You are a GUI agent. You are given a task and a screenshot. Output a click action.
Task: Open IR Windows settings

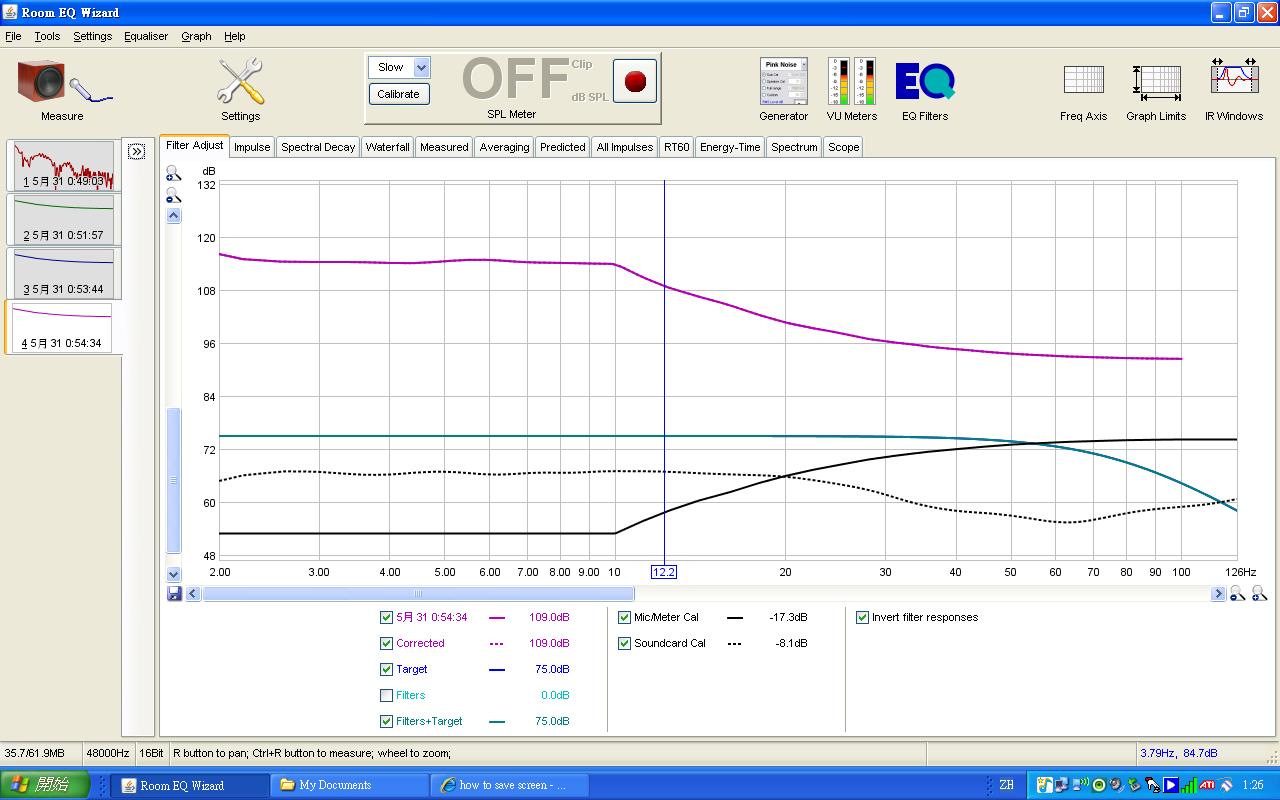tap(1233, 88)
